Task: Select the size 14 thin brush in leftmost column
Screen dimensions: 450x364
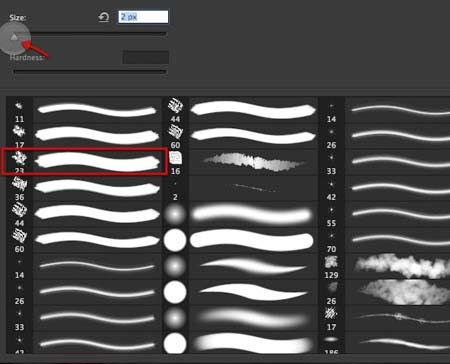Action: point(84,266)
